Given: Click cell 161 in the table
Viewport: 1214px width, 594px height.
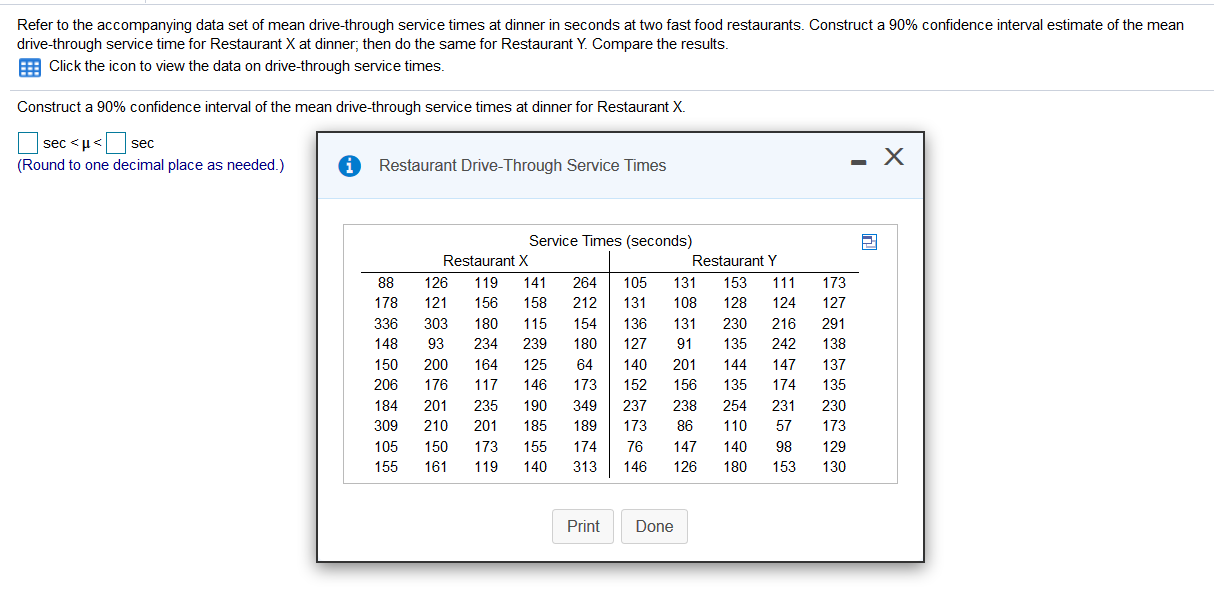Looking at the screenshot, I should [x=436, y=467].
